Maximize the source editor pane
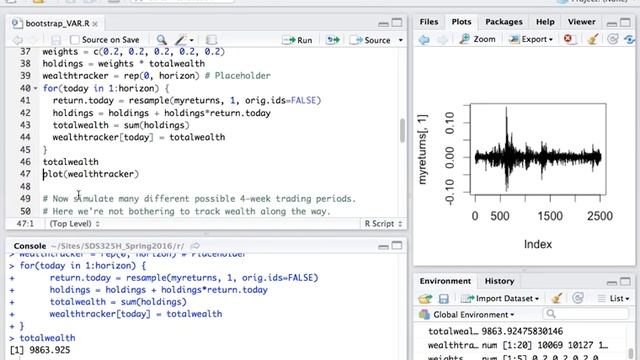This screenshot has height=360, width=640. coord(397,23)
